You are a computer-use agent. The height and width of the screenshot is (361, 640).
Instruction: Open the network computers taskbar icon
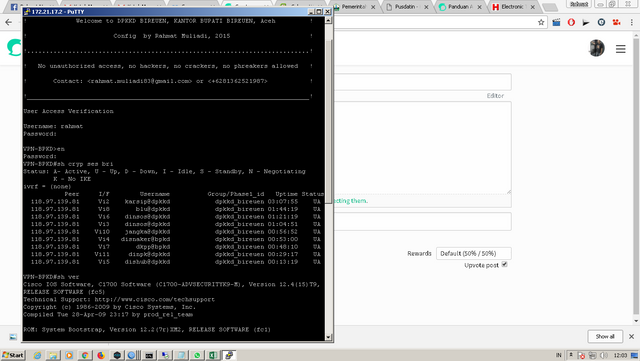[x=165, y=355]
